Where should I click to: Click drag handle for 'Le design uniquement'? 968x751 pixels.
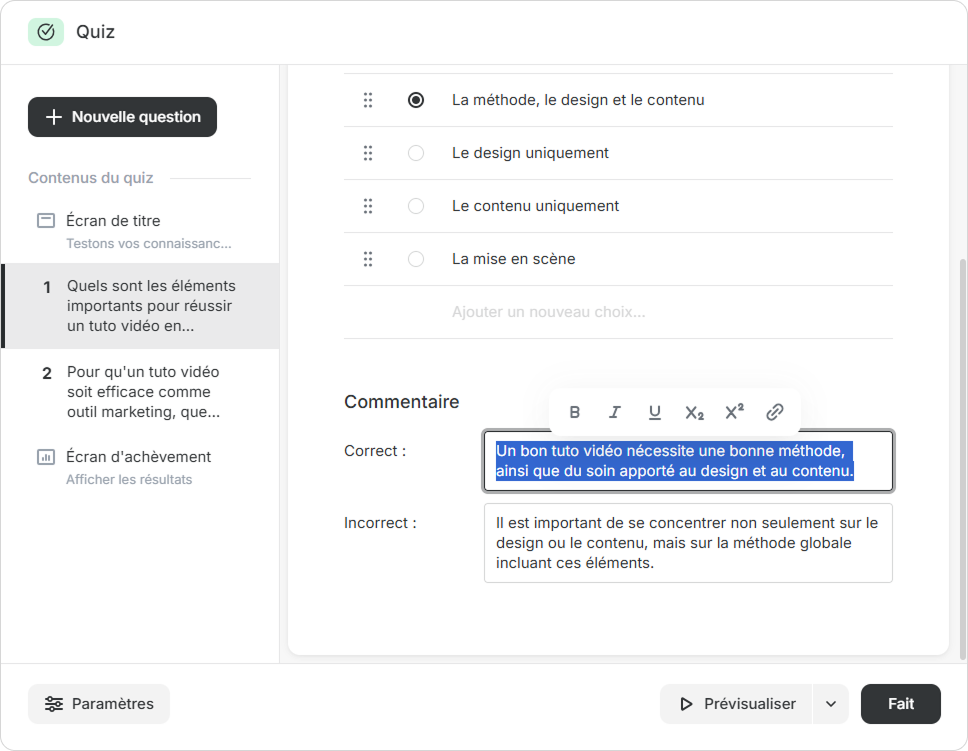368,153
